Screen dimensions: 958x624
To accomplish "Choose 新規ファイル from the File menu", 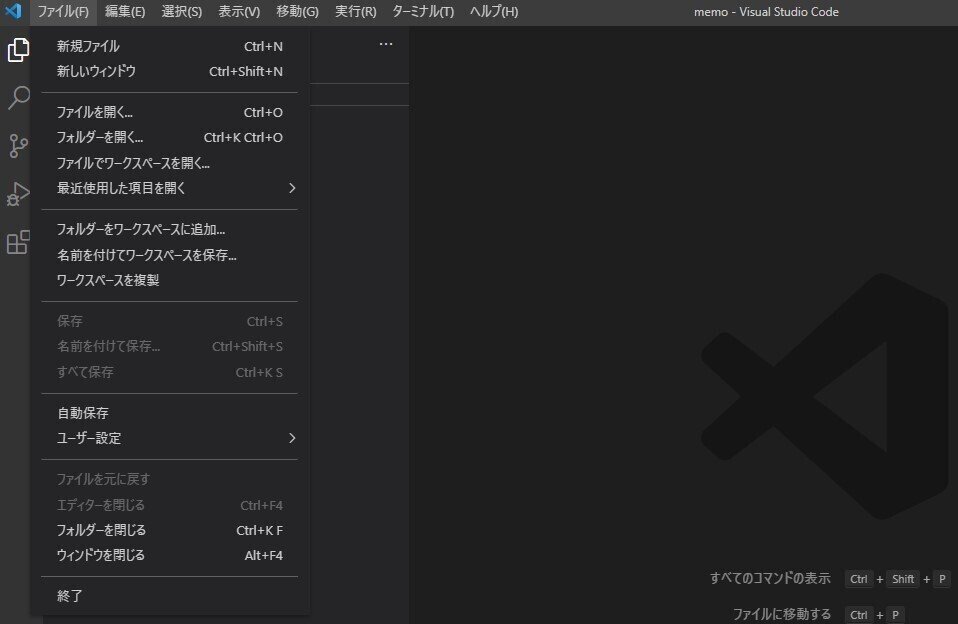I will click(x=170, y=46).
